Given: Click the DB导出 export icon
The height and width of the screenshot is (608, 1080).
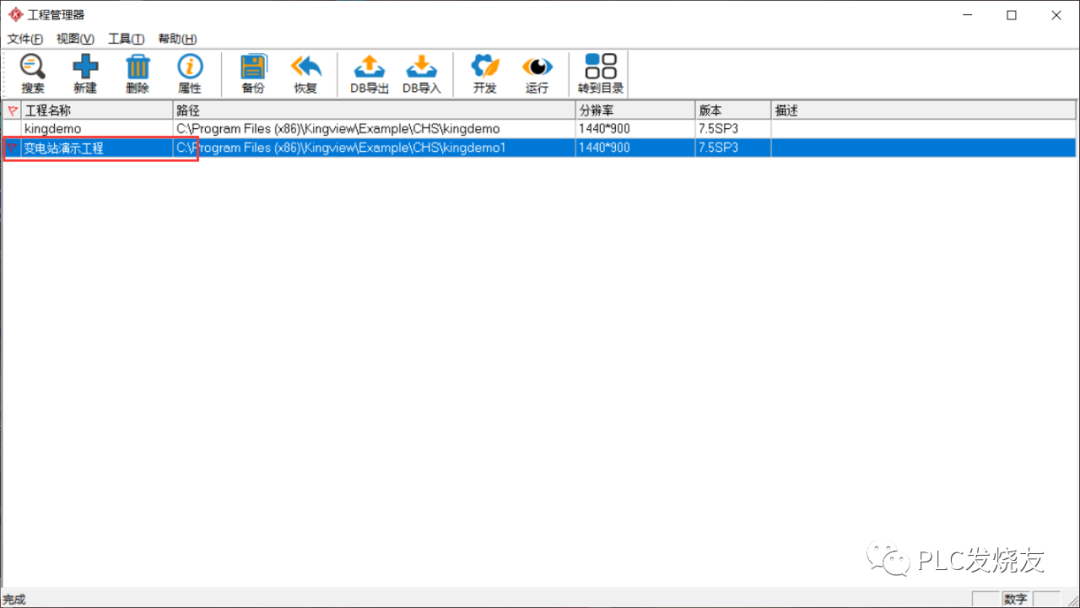Looking at the screenshot, I should [x=369, y=72].
